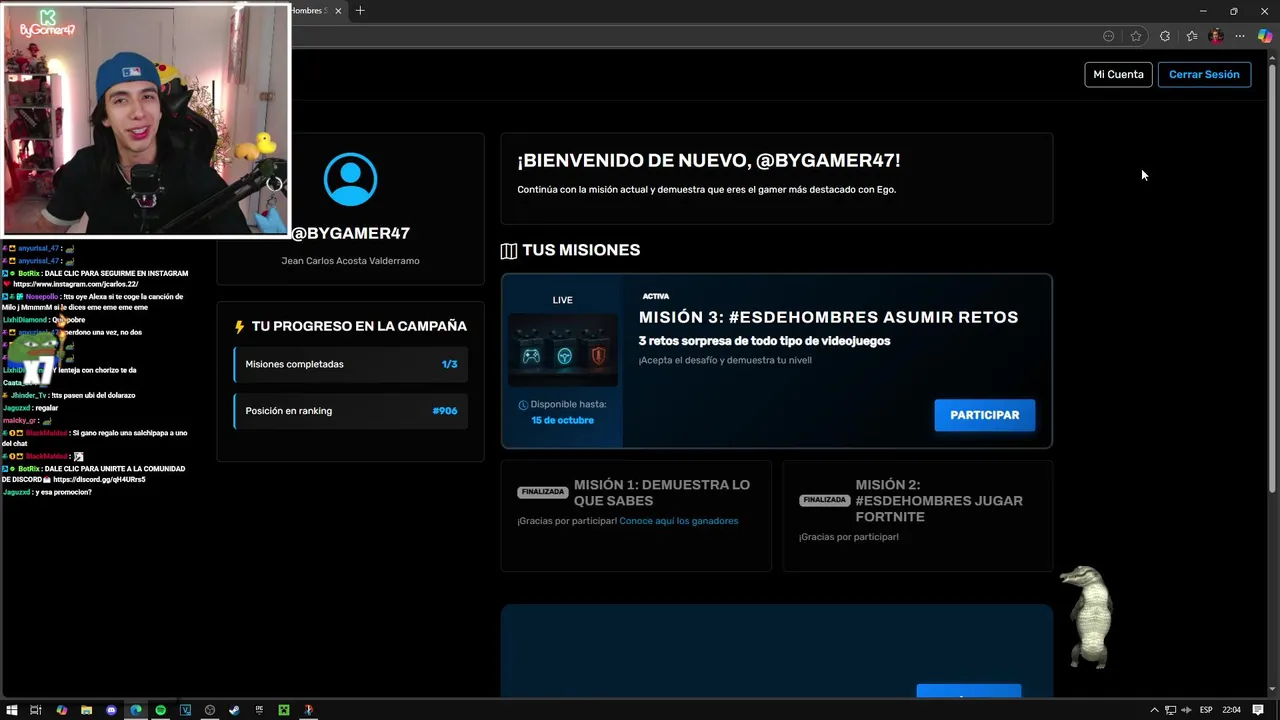
Task: Click the Instagram link in chat overlay
Action: click(76, 284)
